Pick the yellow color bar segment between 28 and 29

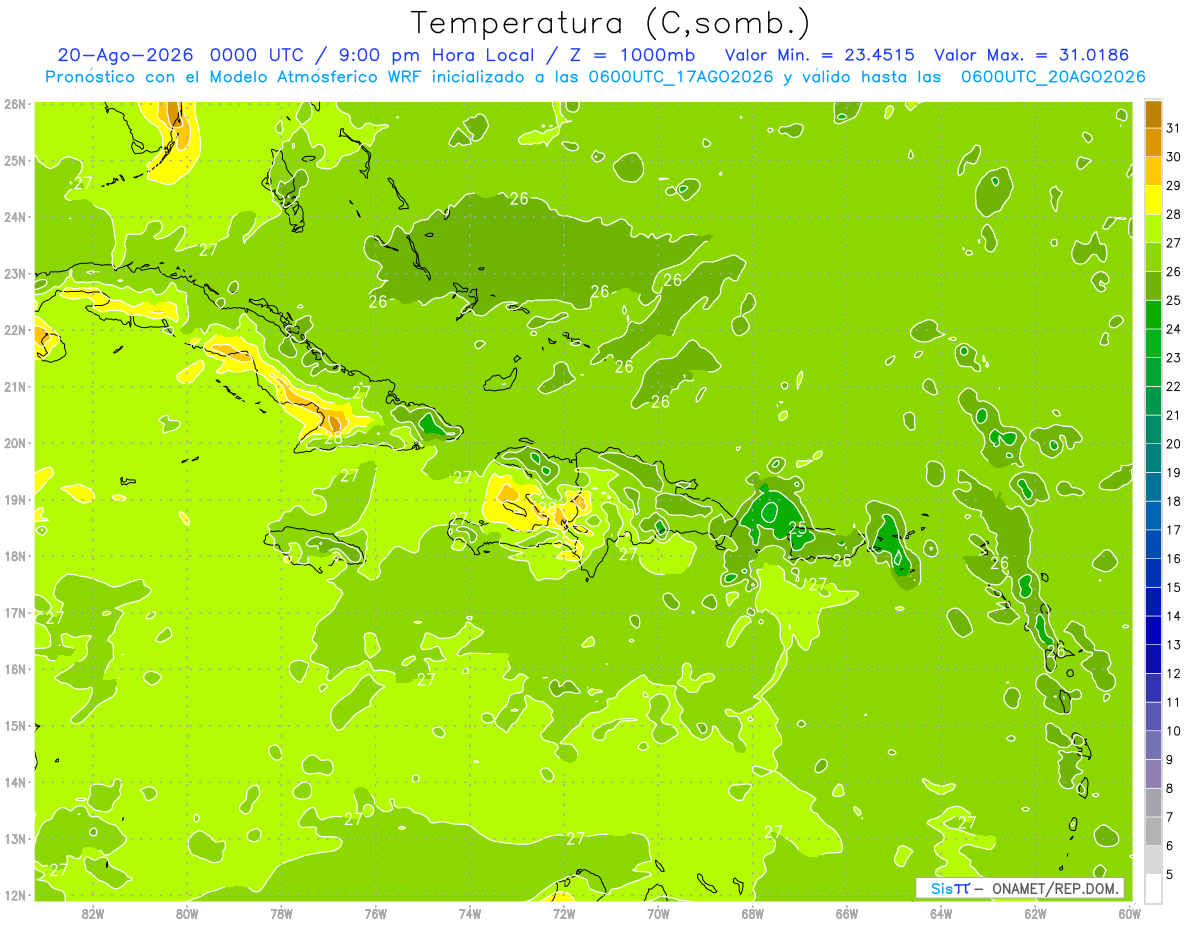[x=1153, y=200]
